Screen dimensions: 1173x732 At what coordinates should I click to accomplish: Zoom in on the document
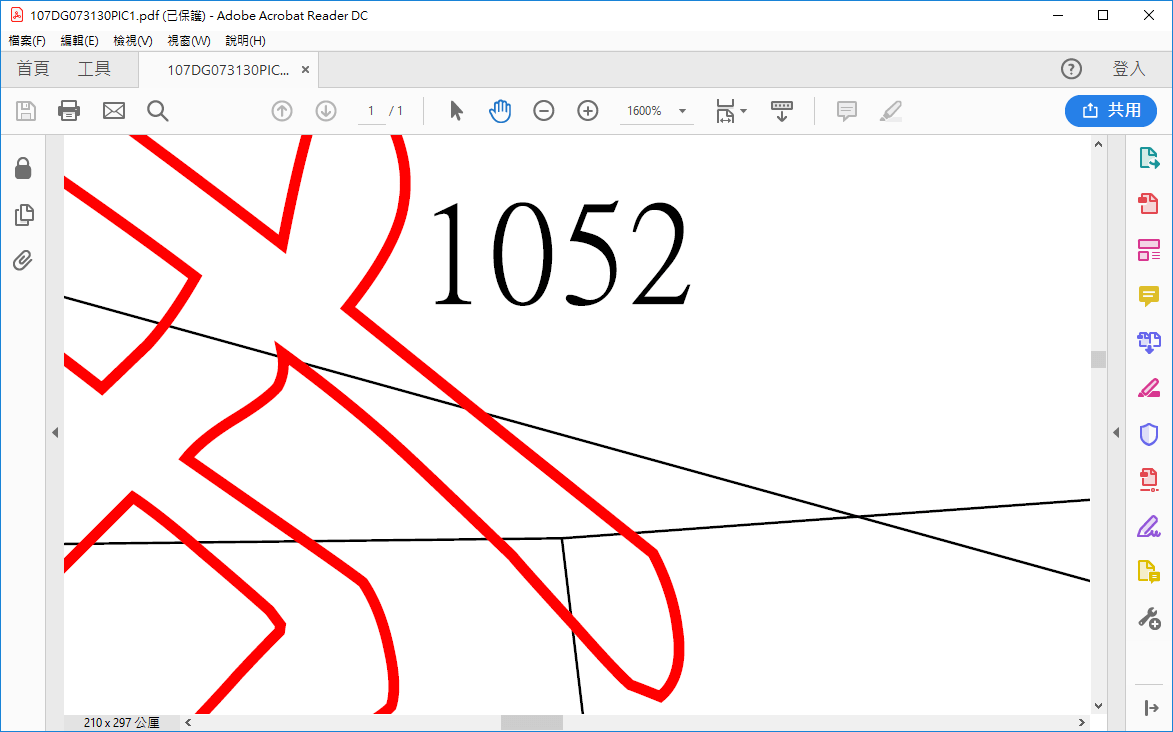coord(587,110)
